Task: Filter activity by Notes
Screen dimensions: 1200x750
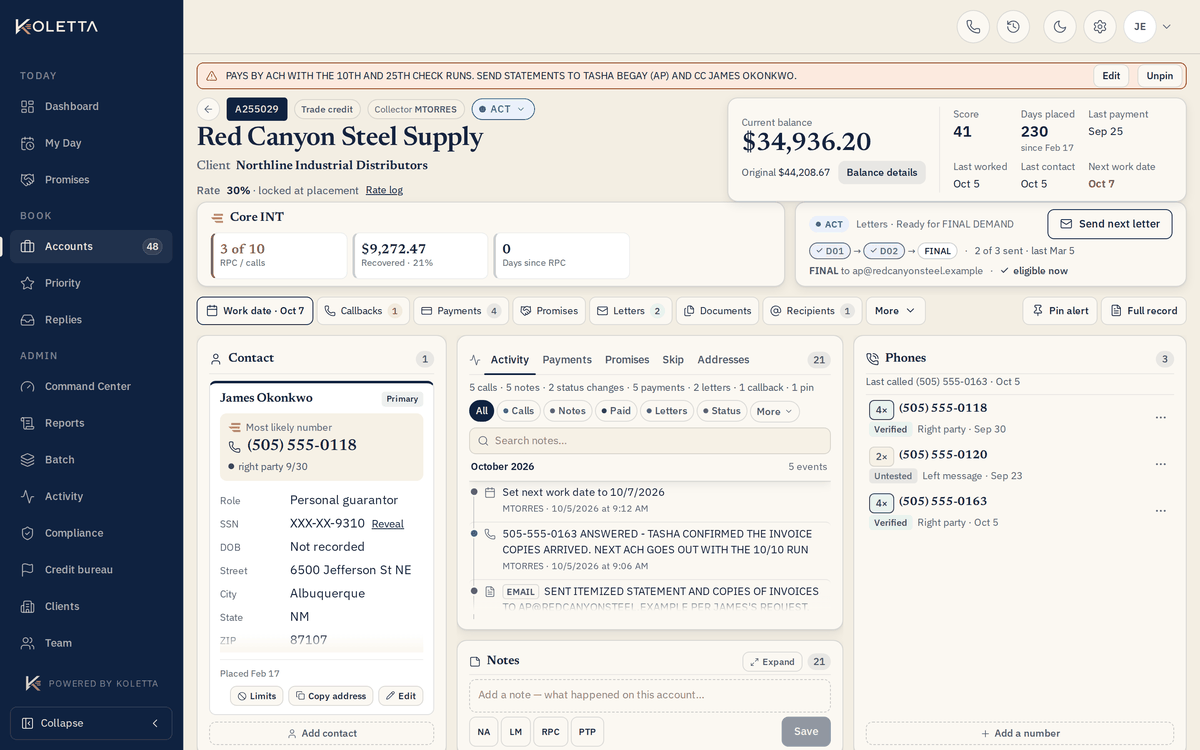Action: click(x=567, y=411)
